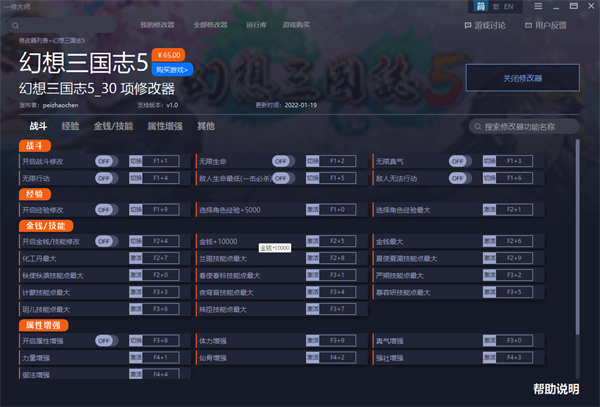Click the magnifier icon in the function search box
This screenshot has width=600, height=407.
(x=478, y=126)
